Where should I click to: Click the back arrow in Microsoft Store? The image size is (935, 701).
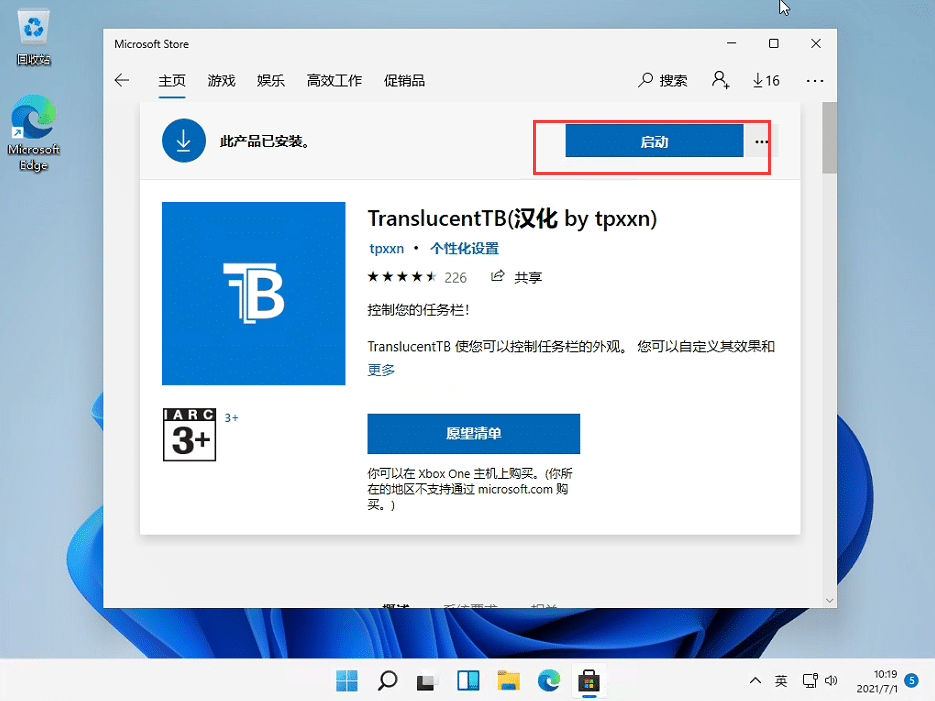(121, 80)
